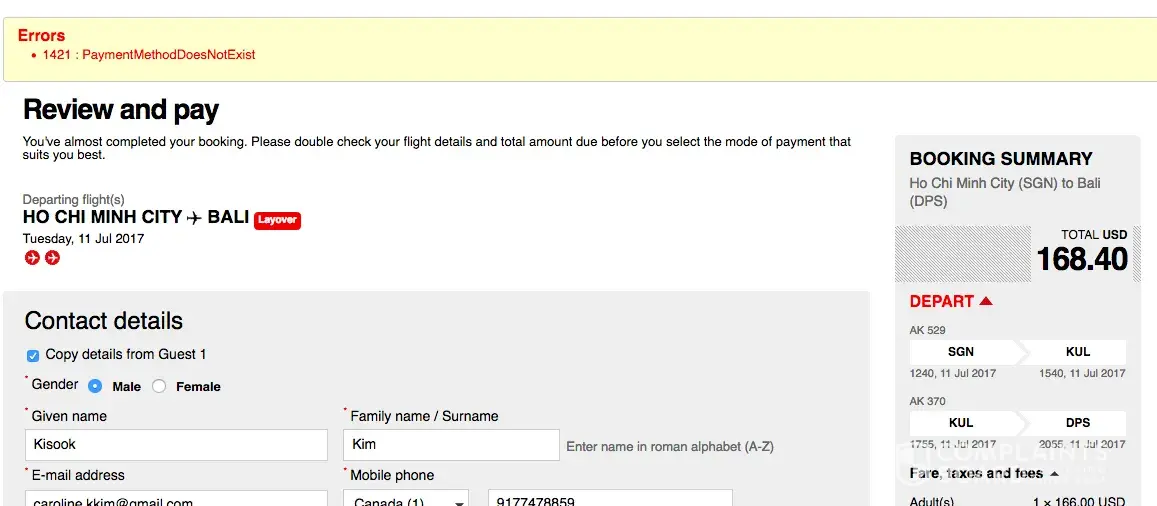Click the airplane icon between city names
1157x506 pixels.
[194, 217]
